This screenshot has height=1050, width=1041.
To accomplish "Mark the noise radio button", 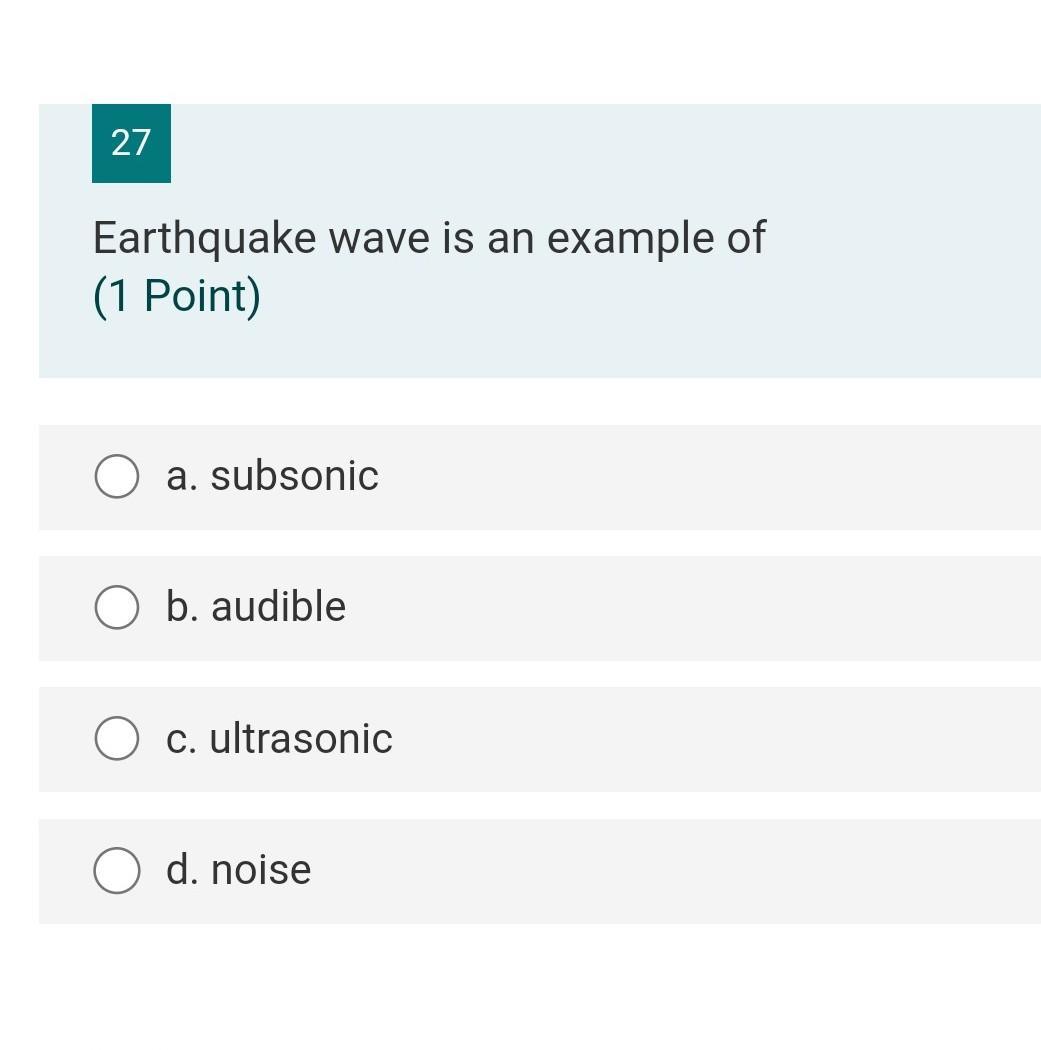I will [117, 870].
